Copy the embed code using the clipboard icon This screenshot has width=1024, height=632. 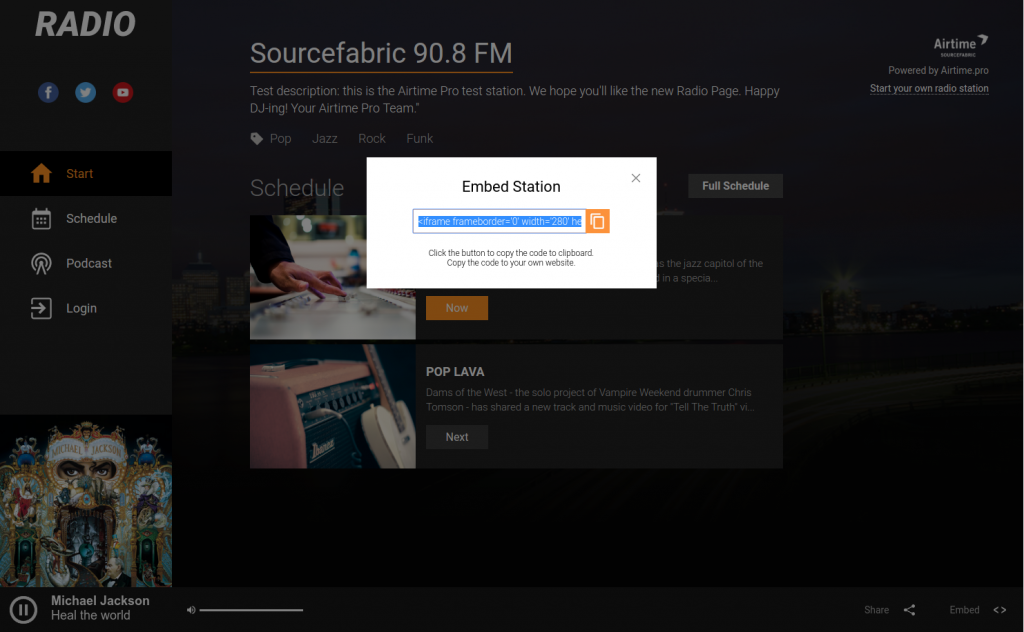tap(597, 221)
